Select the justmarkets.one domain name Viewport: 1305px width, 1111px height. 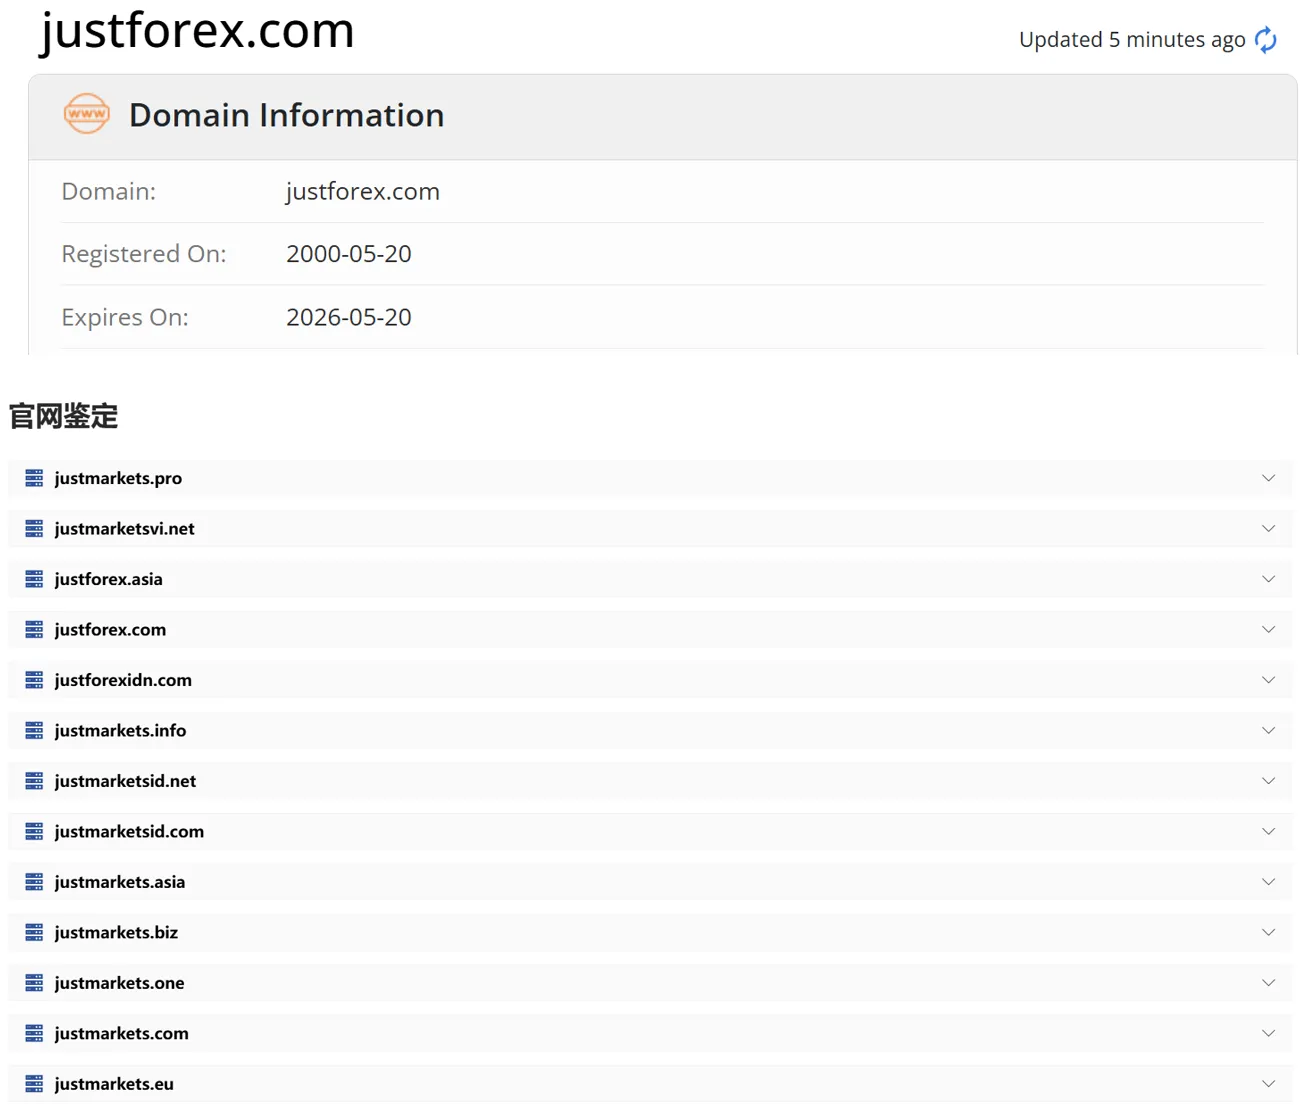coord(119,983)
